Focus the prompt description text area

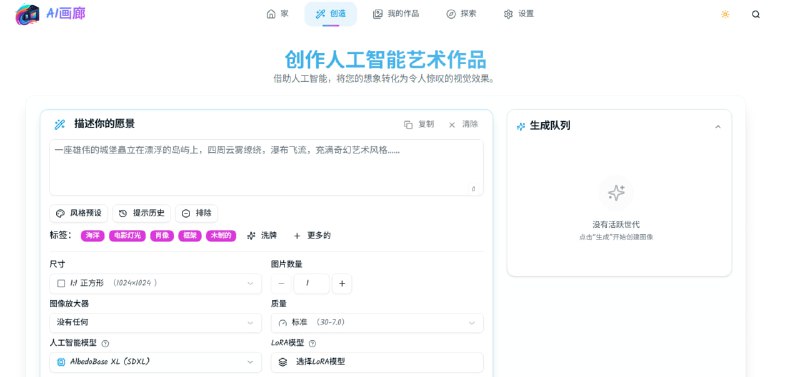coord(266,167)
